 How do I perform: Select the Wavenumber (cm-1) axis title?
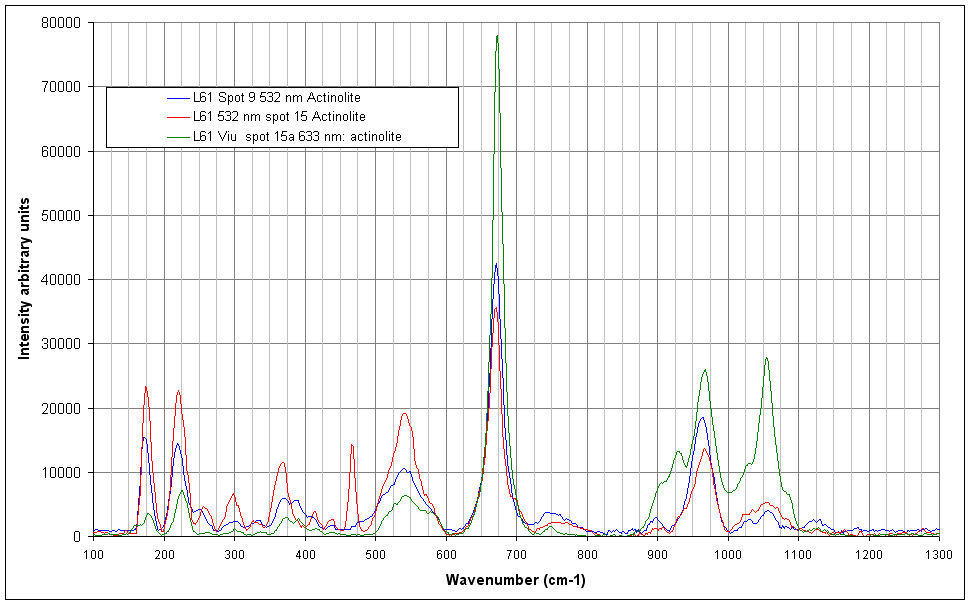pos(516,579)
